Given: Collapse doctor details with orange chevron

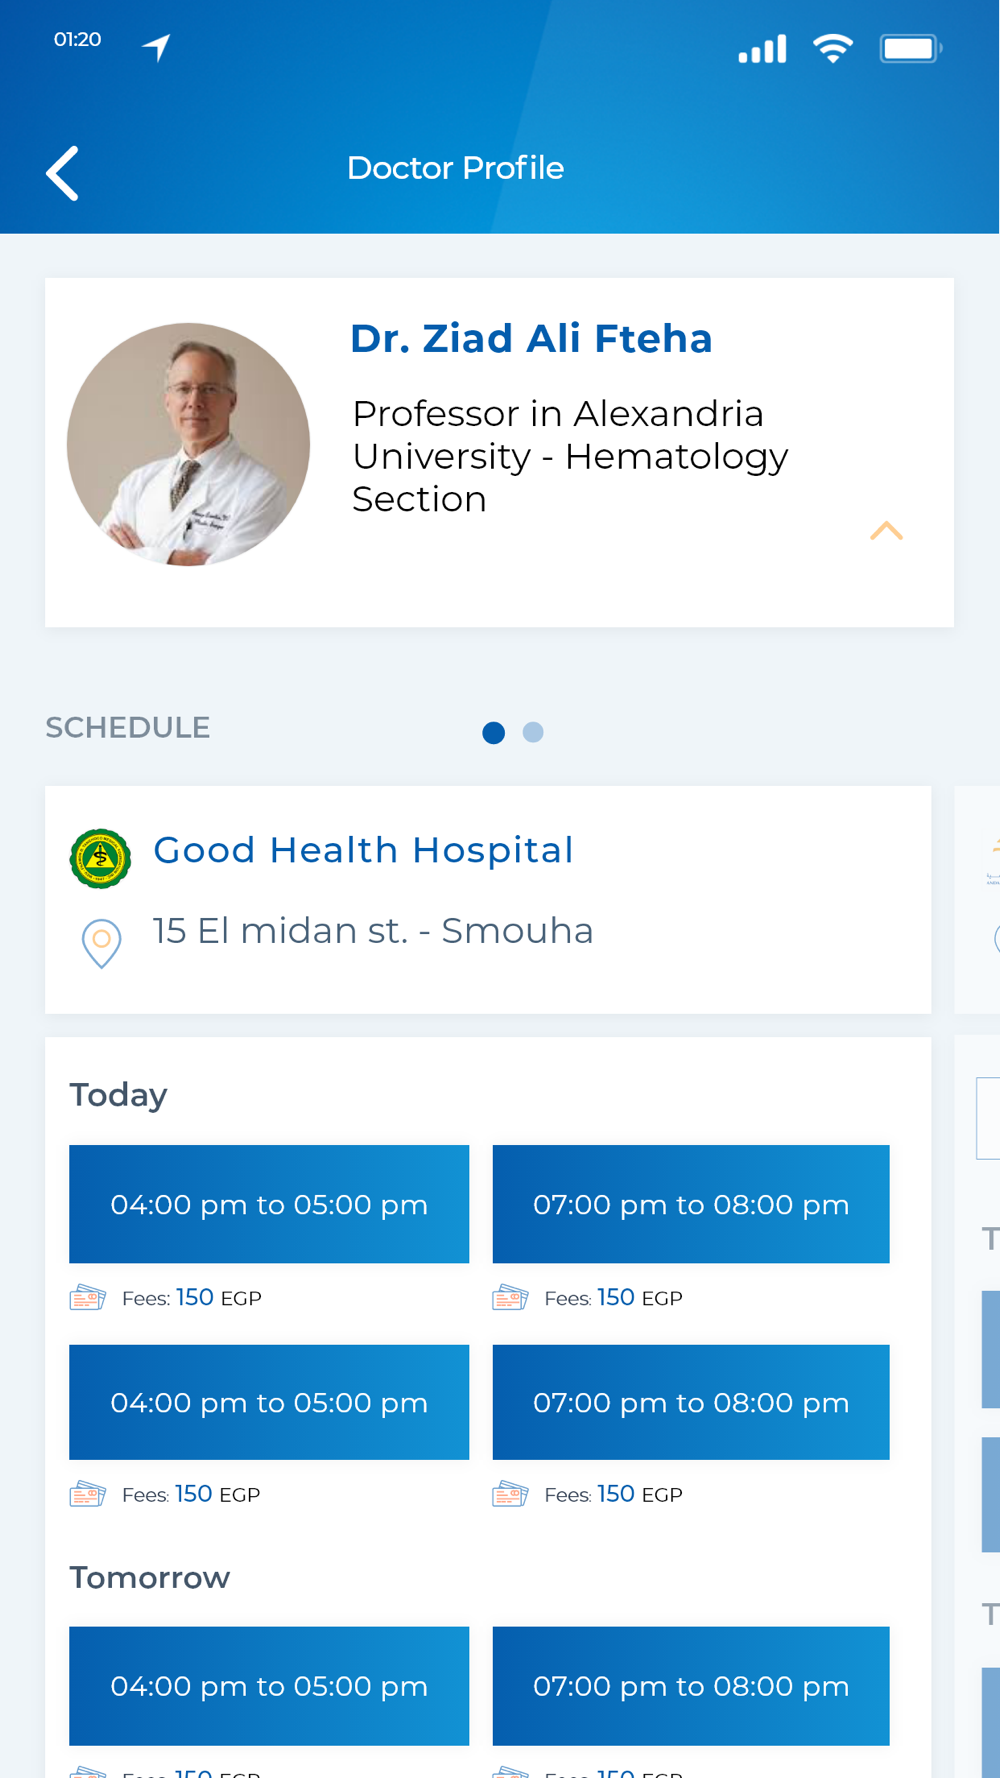Looking at the screenshot, I should tap(886, 530).
